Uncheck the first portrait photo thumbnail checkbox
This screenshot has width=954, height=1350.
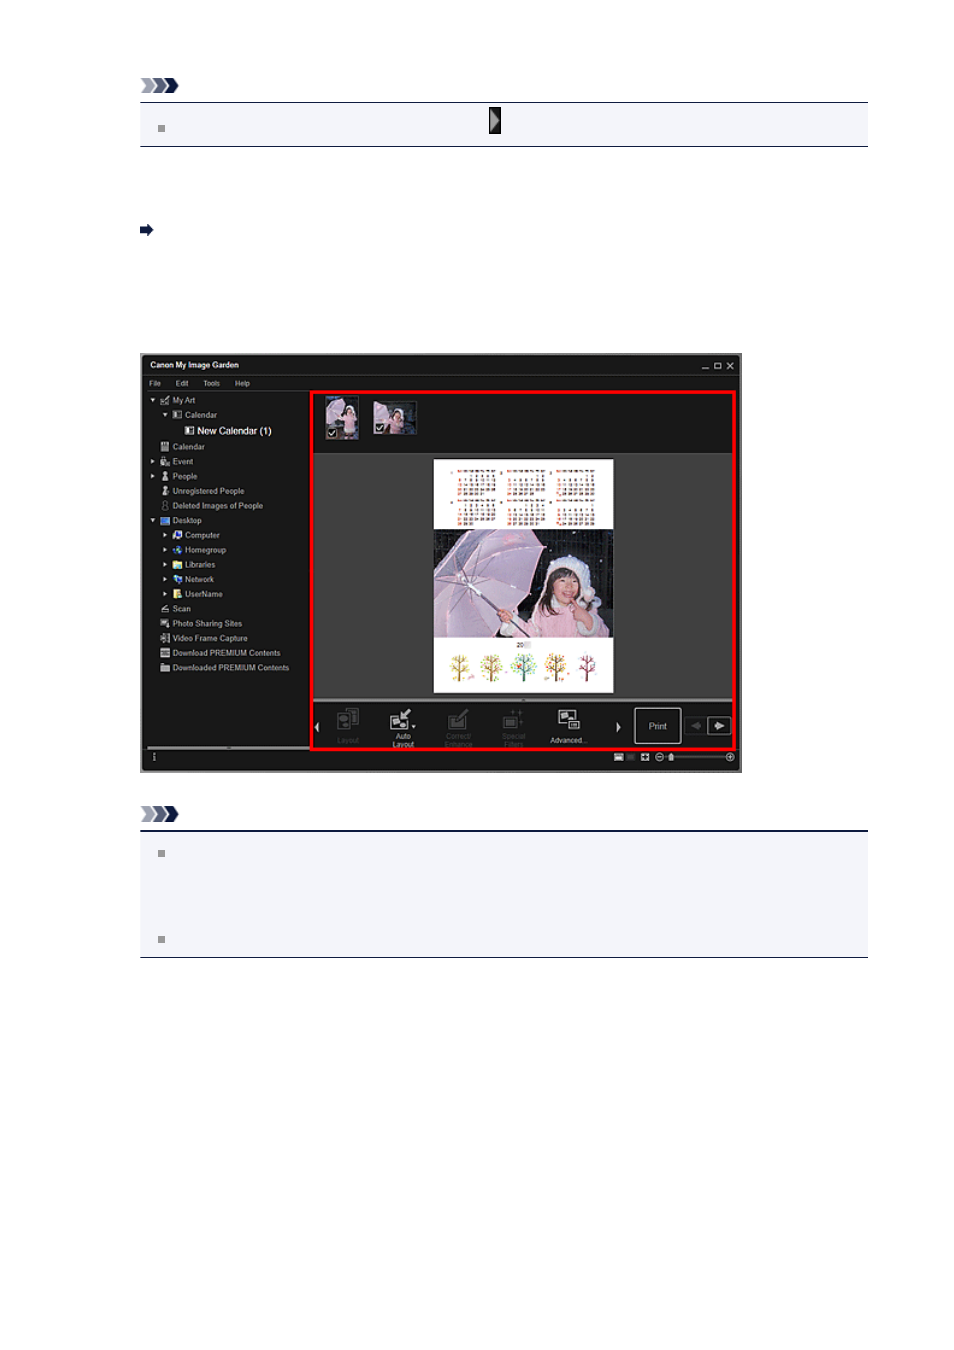[x=332, y=433]
